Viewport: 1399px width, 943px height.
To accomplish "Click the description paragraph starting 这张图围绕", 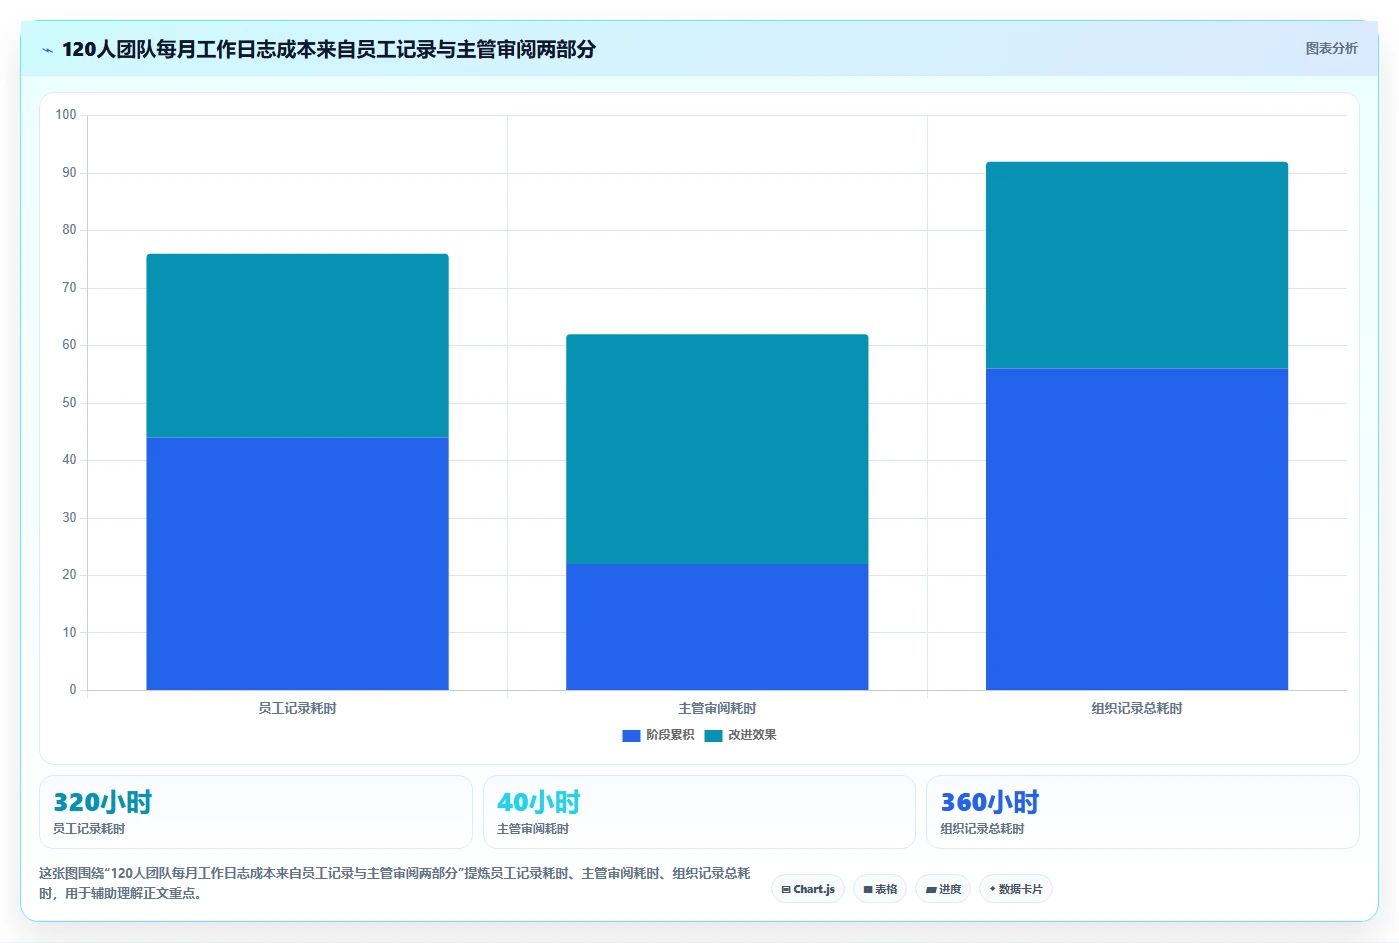I will 395,883.
